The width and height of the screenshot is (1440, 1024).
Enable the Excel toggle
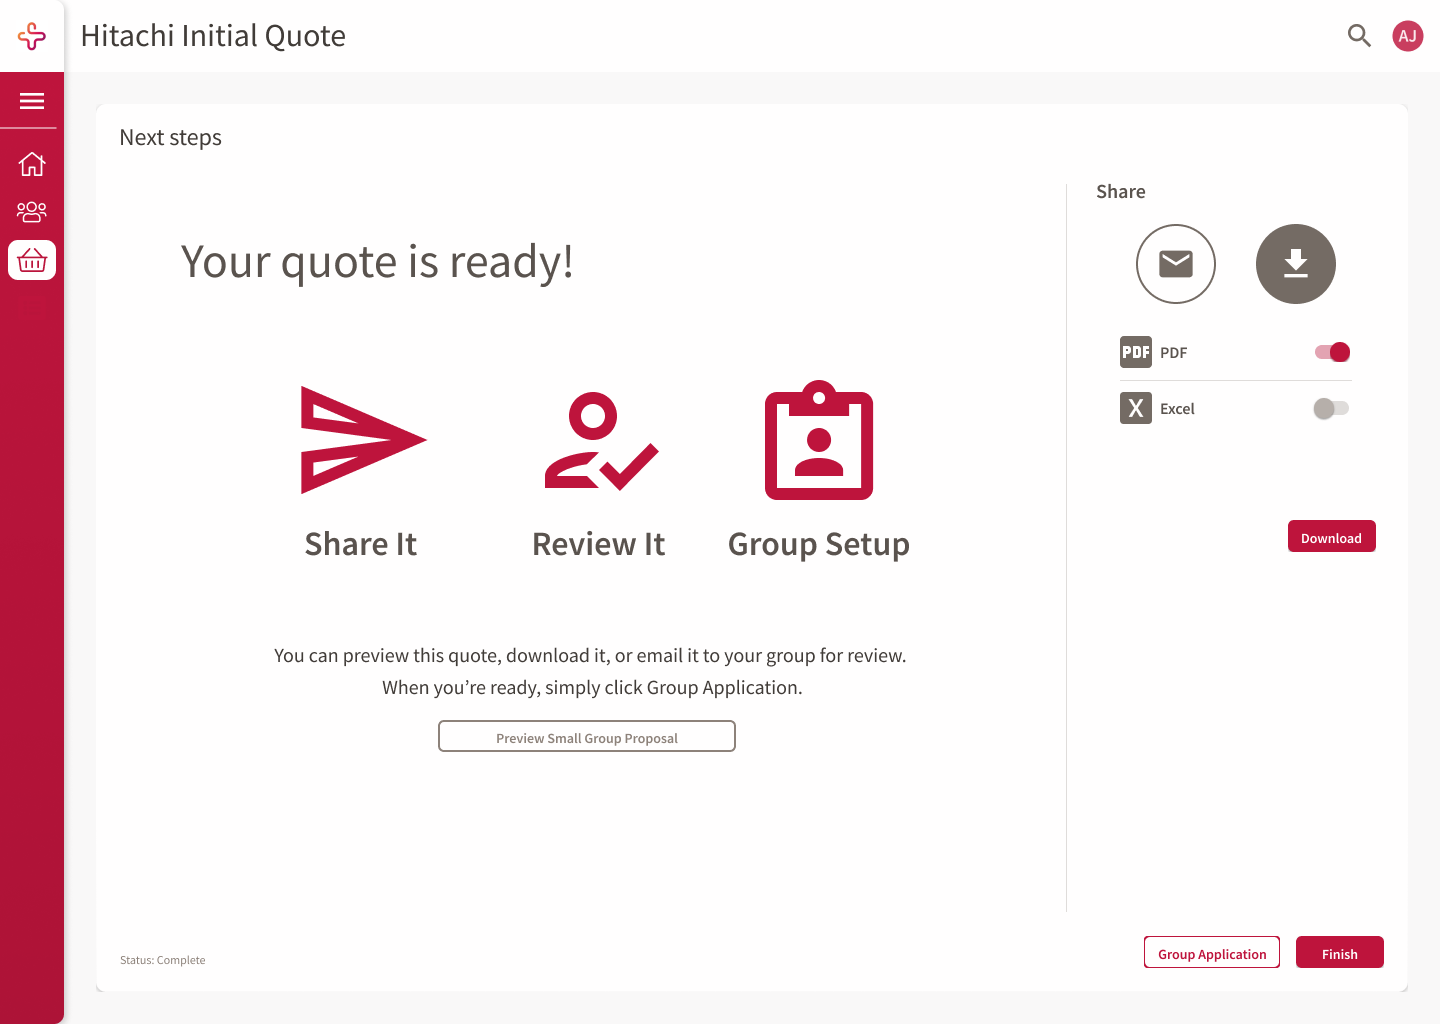click(x=1332, y=408)
